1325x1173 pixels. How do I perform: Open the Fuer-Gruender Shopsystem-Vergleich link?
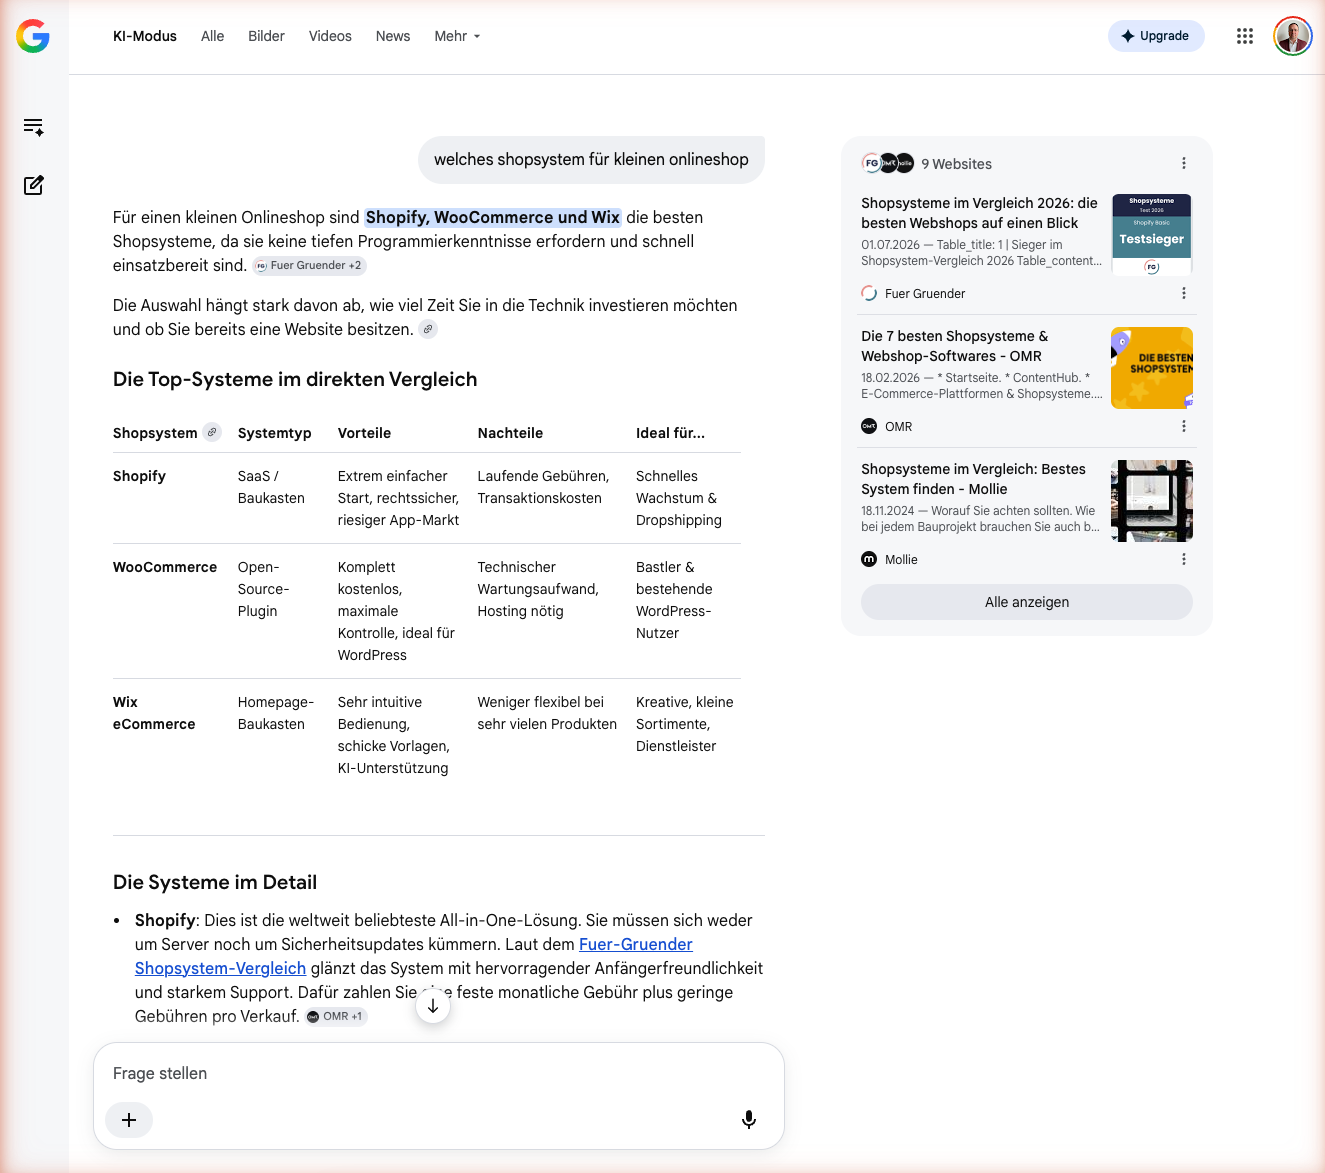[x=414, y=956]
